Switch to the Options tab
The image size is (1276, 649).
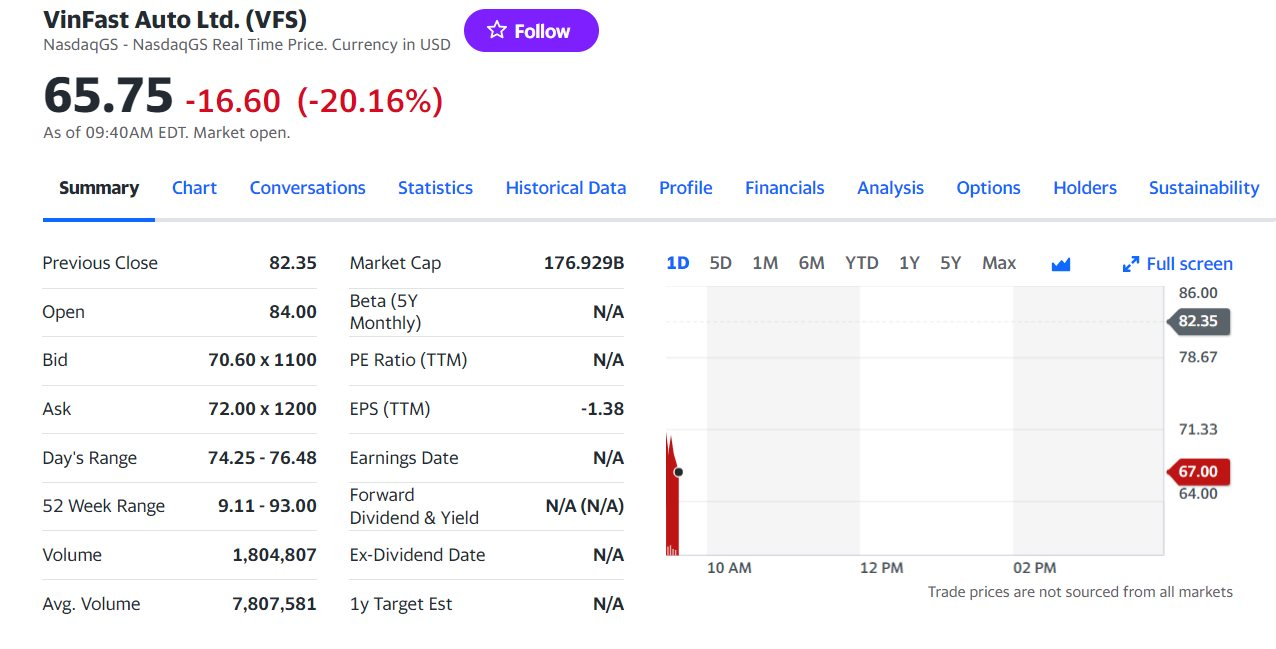coord(988,188)
